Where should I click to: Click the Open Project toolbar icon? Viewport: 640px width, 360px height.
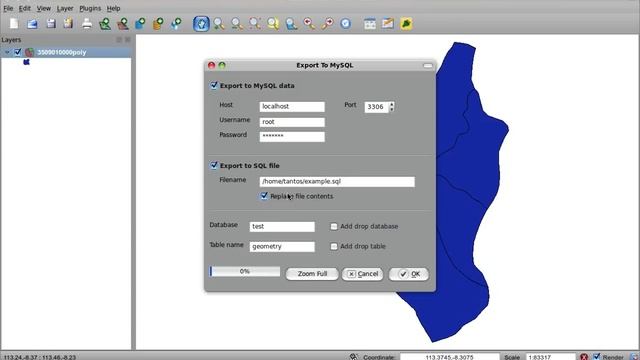32,24
